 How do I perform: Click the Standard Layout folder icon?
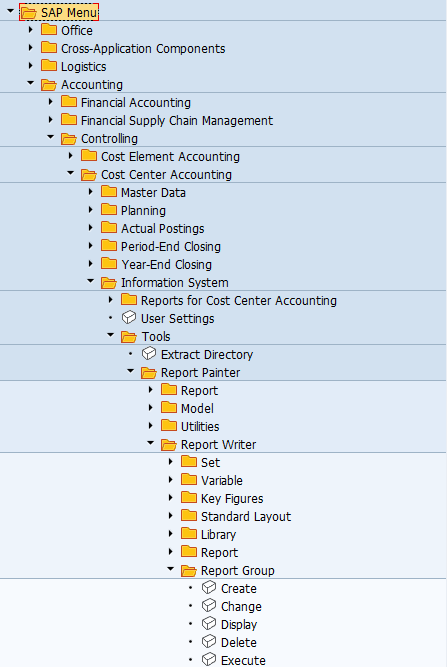click(x=189, y=516)
